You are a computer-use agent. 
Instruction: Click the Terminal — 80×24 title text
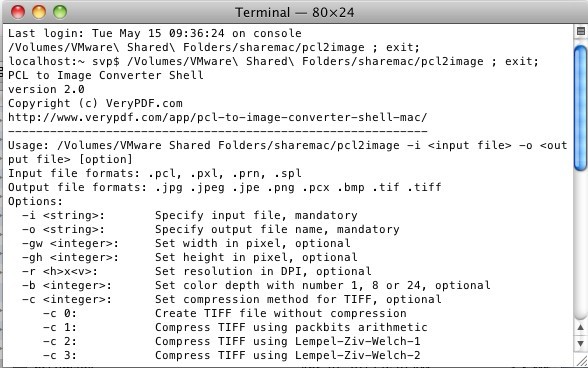[294, 12]
